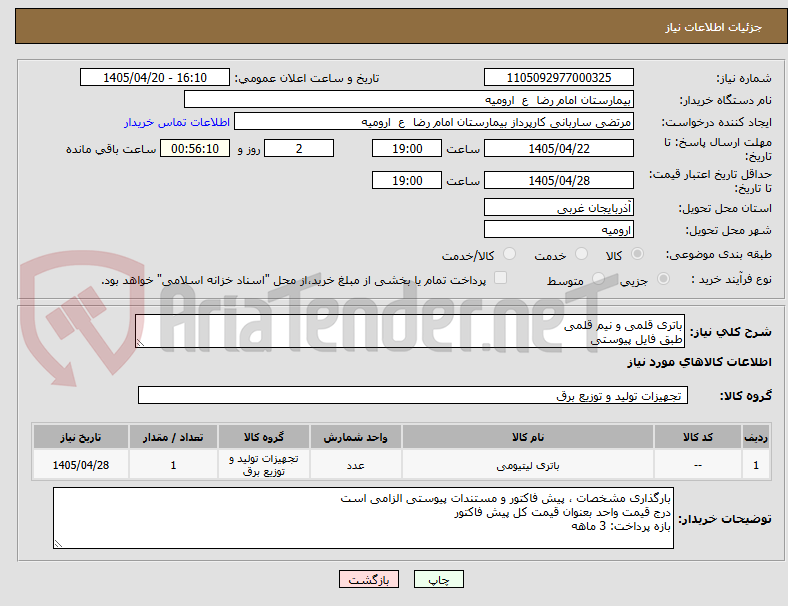The height and width of the screenshot is (606, 788).
Task: Click the گروه کالا column header in table
Action: [264, 437]
